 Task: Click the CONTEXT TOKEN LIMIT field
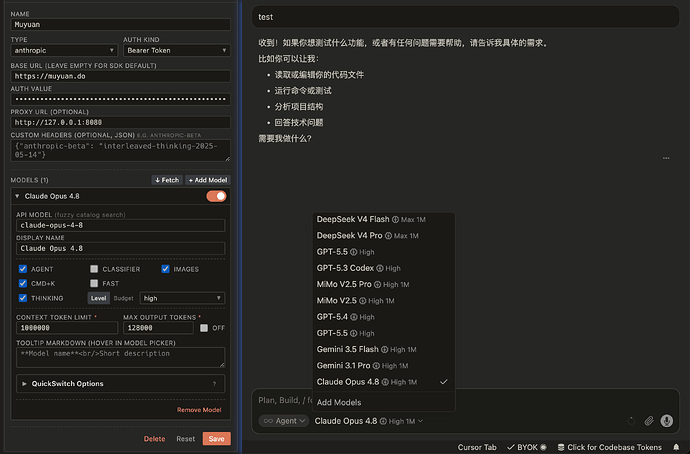pyautogui.click(x=67, y=328)
